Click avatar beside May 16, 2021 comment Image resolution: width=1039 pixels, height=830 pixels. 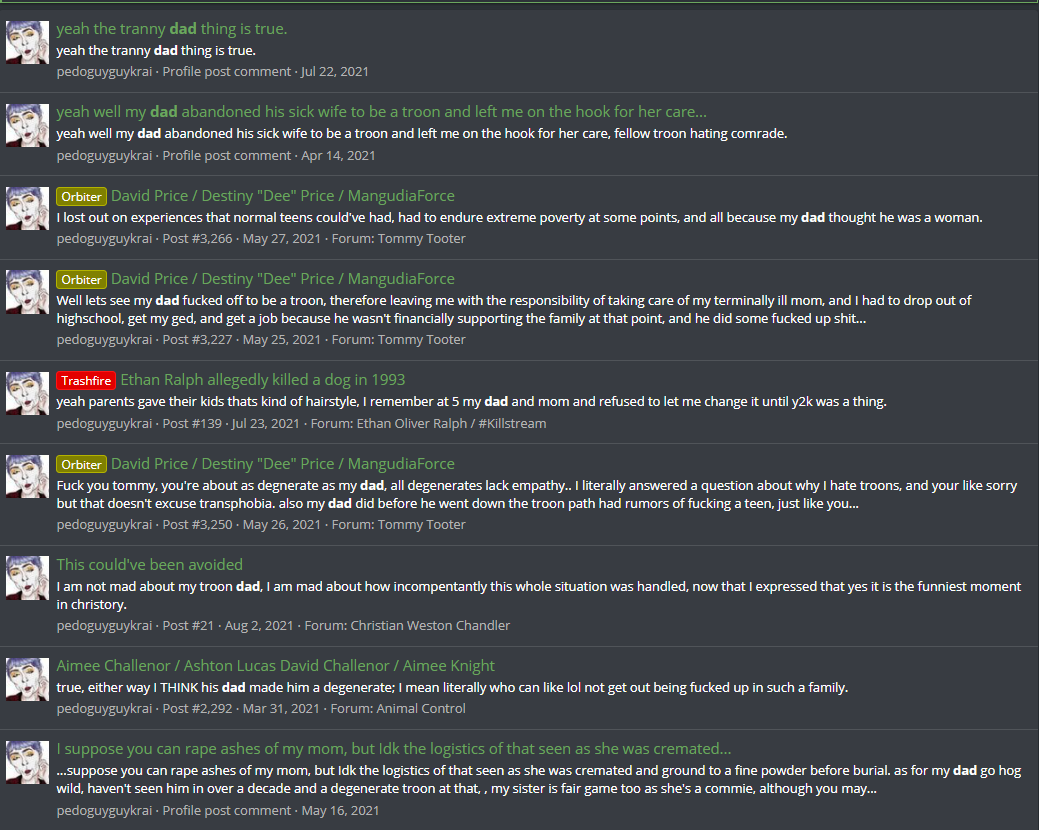[28, 762]
